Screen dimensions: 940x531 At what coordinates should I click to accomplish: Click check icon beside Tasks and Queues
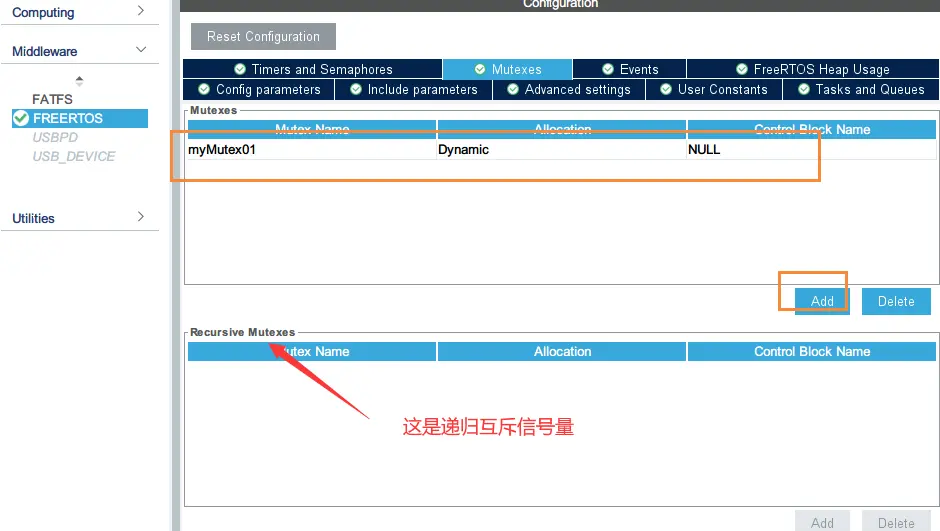803,89
